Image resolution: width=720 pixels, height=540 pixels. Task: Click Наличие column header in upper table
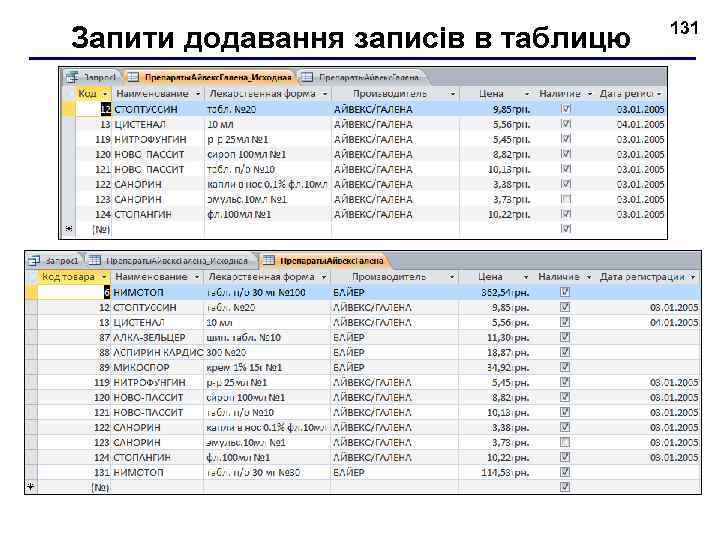[564, 94]
